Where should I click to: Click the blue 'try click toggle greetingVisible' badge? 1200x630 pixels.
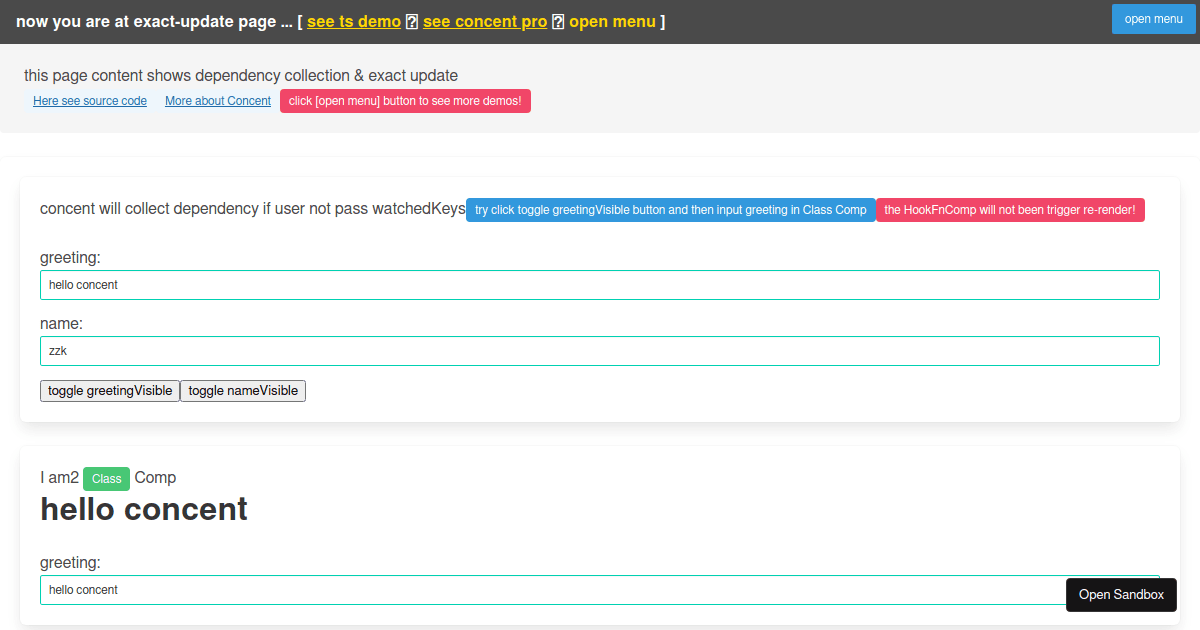[x=671, y=210]
